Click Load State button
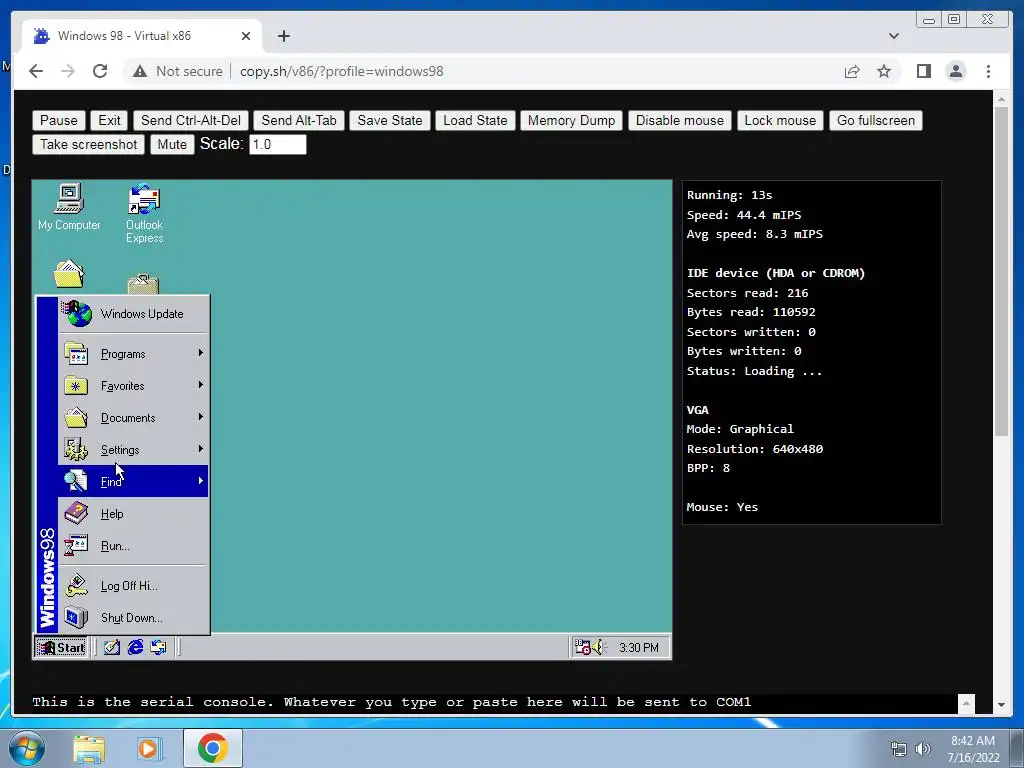1024x768 pixels. tap(475, 120)
